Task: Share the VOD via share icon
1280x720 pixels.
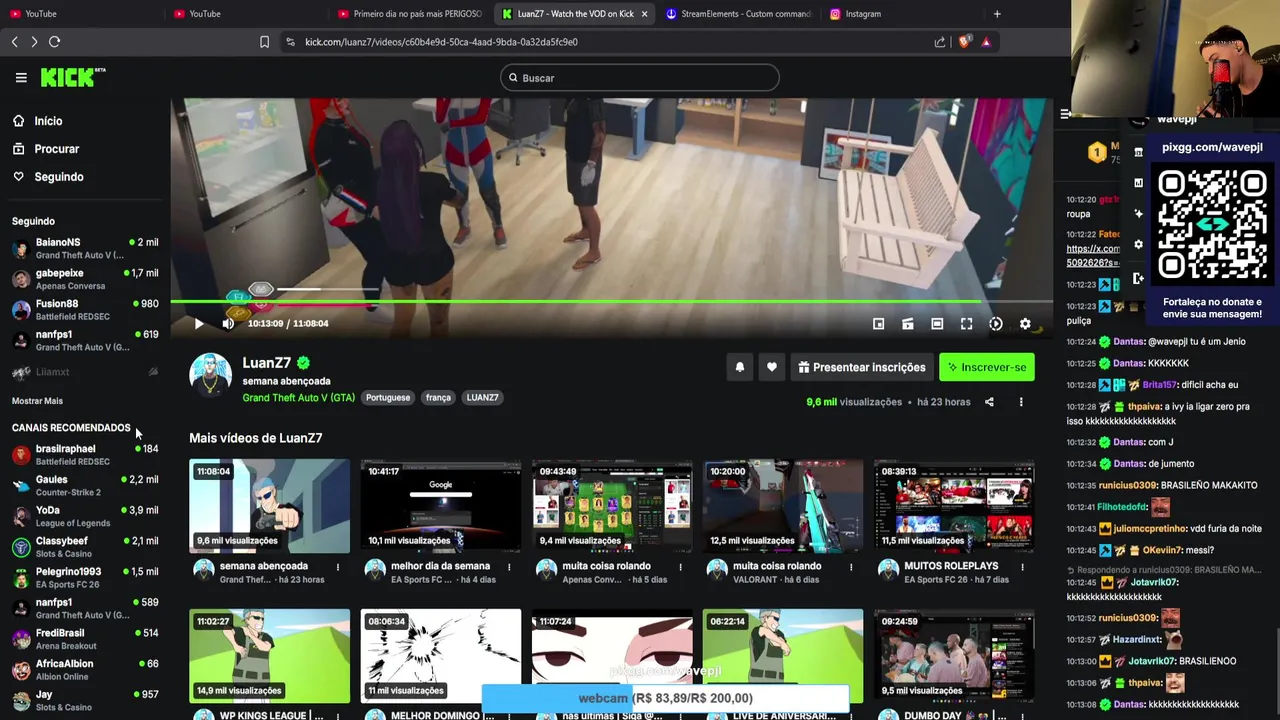Action: point(989,402)
